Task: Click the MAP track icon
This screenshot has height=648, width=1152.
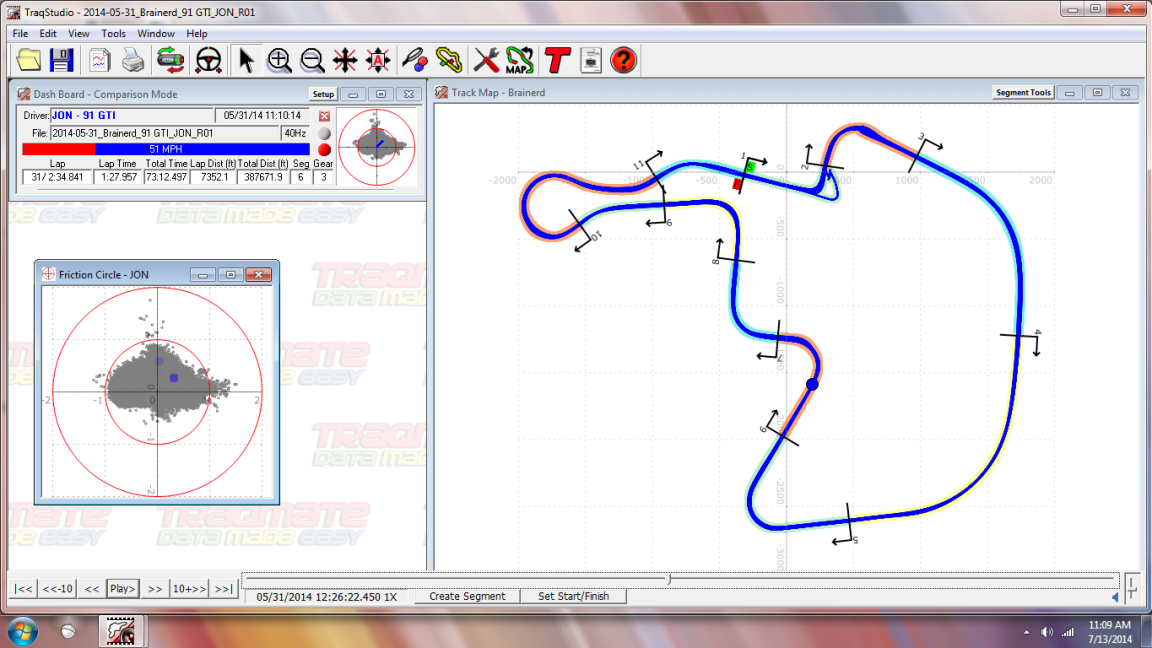Action: 519,60
